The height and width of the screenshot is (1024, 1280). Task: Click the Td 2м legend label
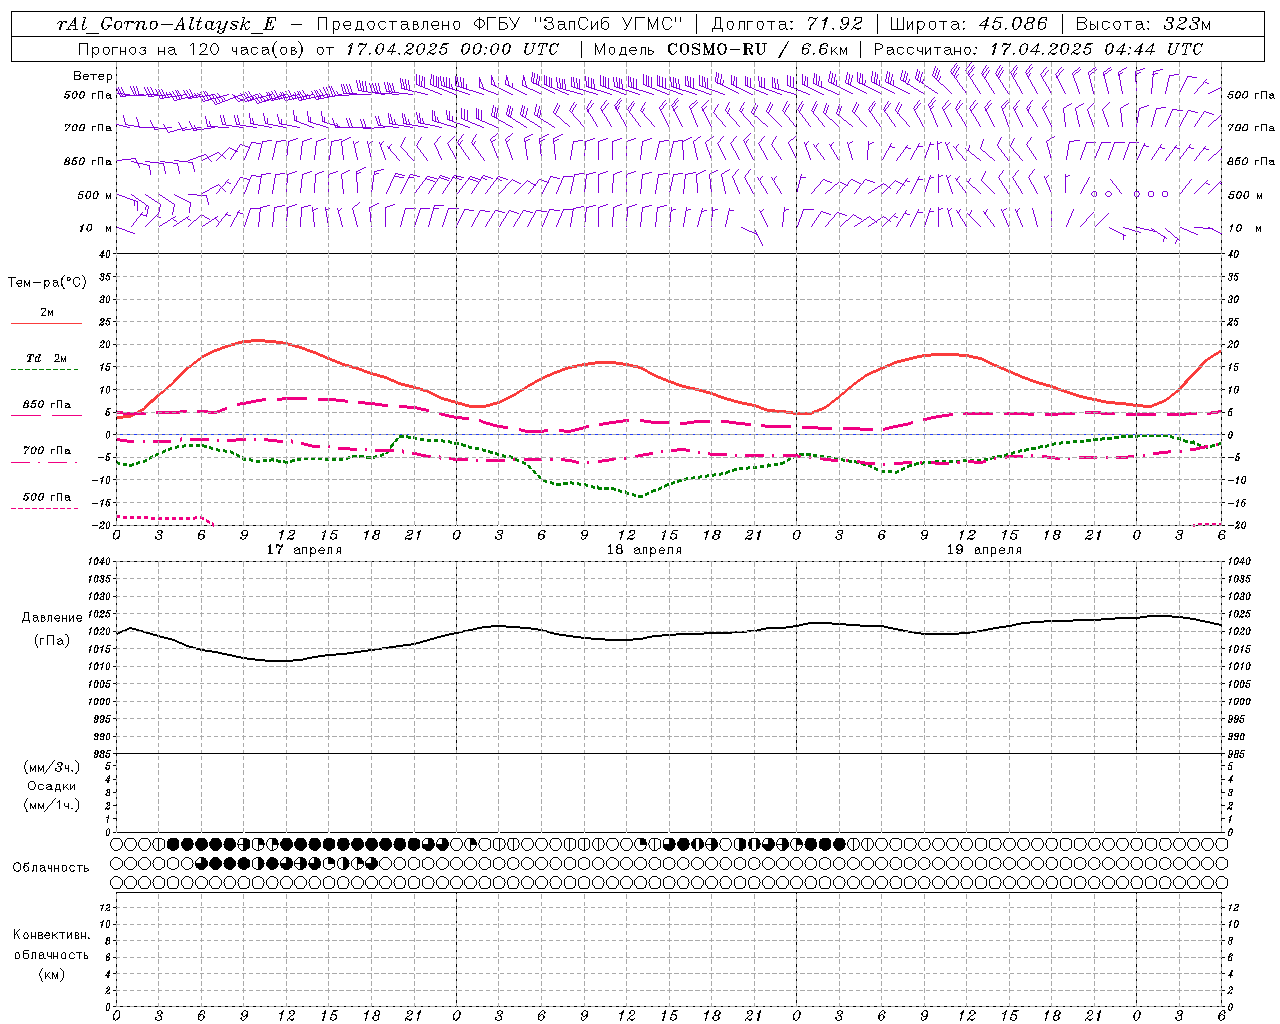46,358
